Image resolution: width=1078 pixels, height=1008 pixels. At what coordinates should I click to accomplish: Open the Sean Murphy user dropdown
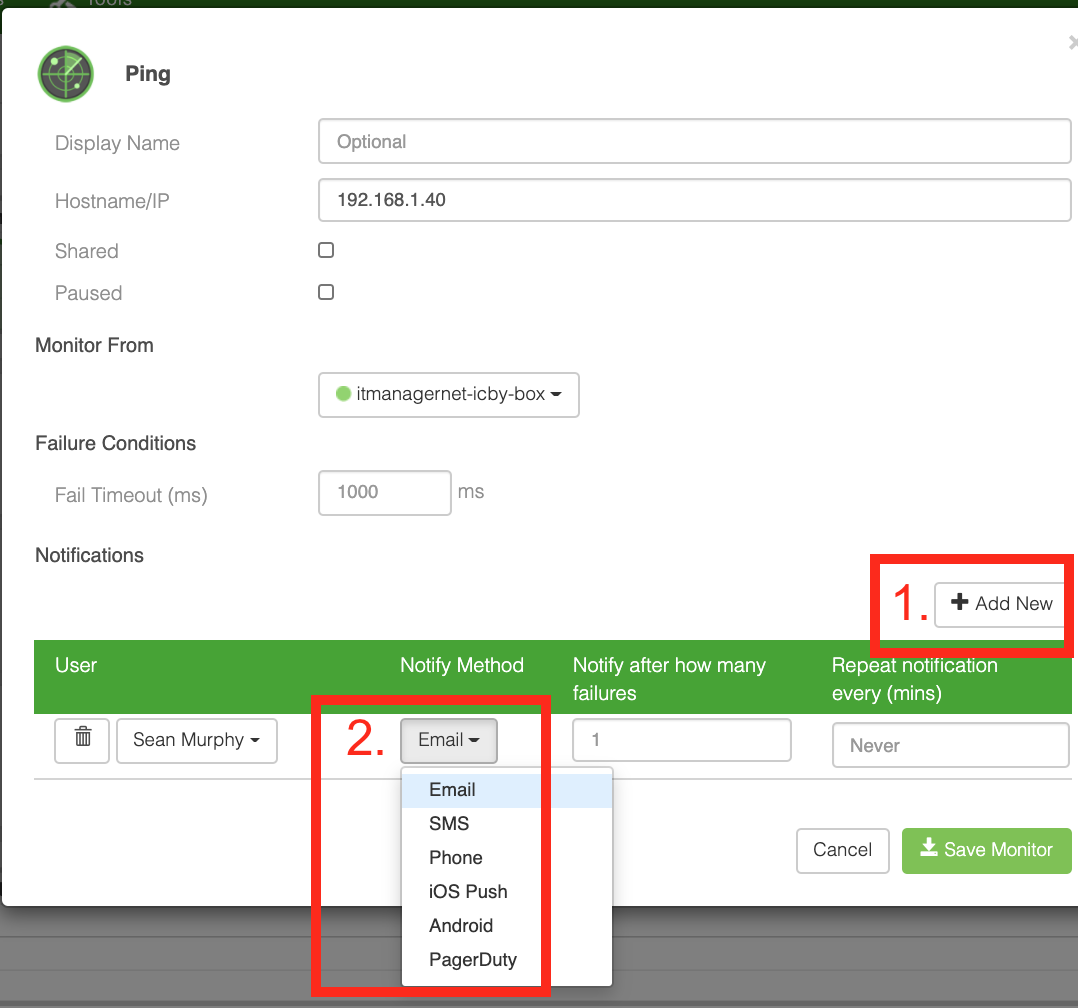196,740
